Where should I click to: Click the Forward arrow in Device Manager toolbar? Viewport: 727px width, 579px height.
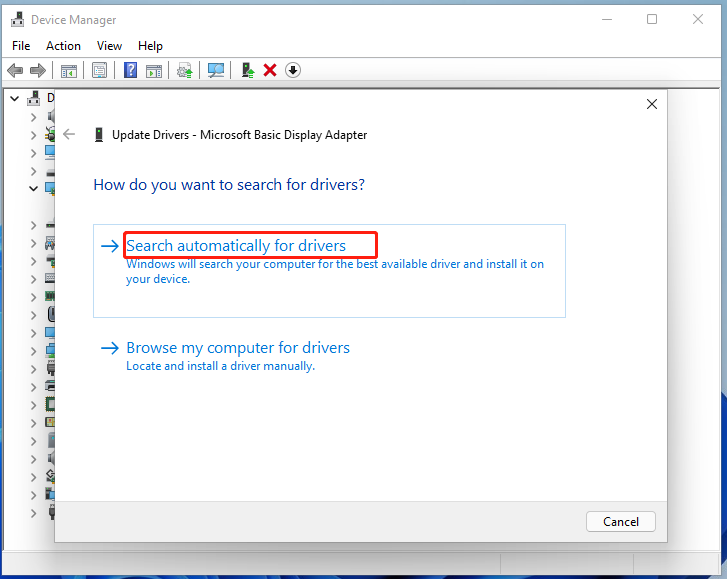pos(38,70)
